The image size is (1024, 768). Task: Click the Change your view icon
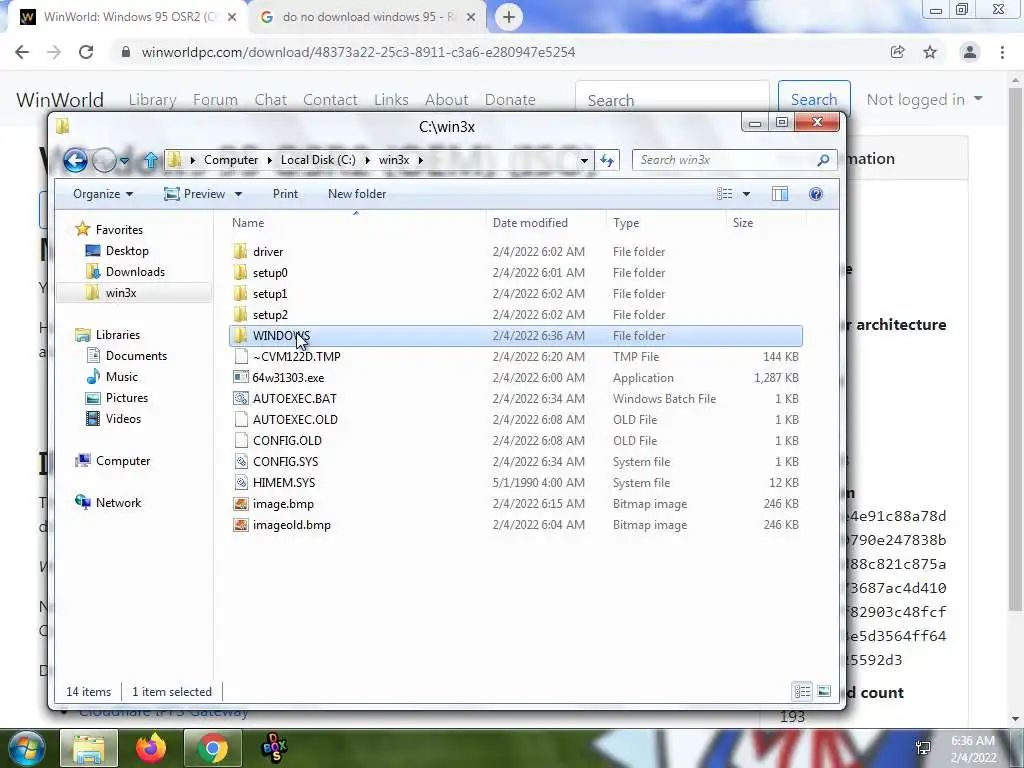[x=724, y=194]
